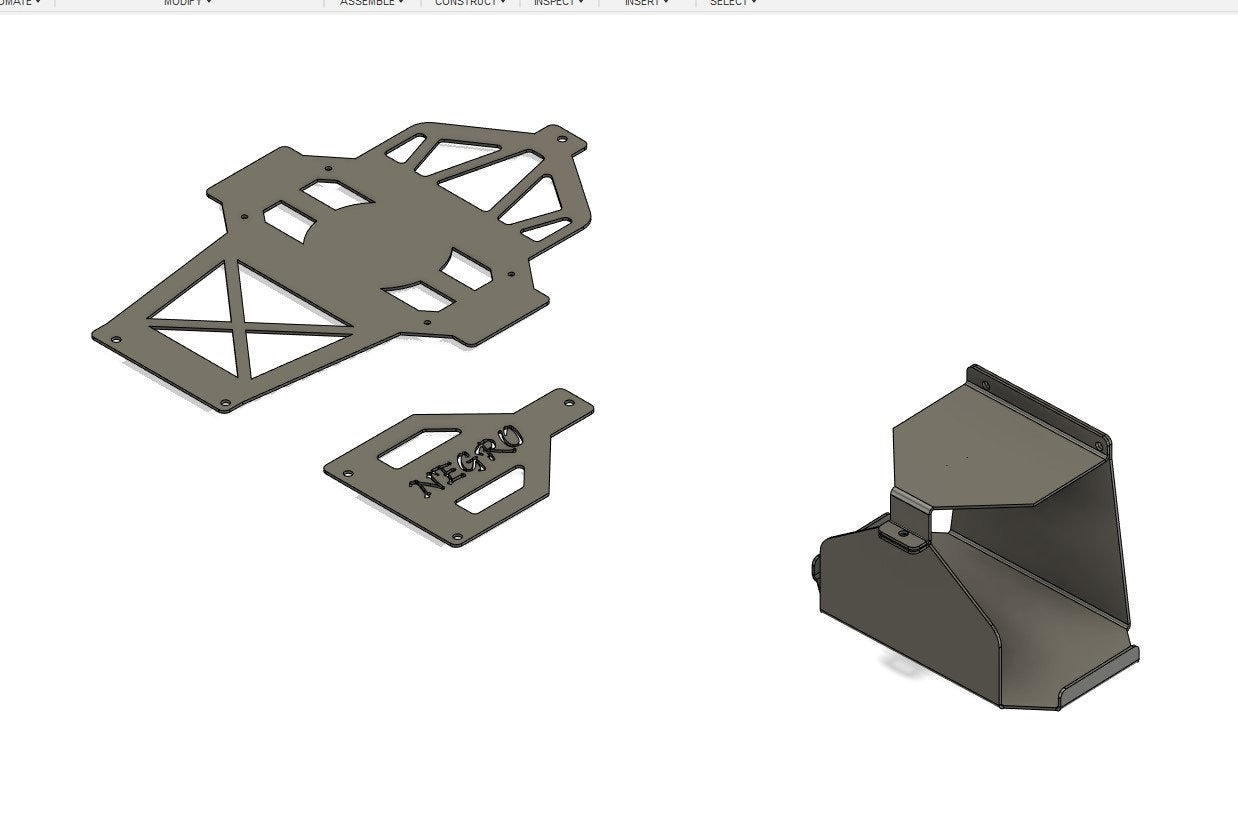The width and height of the screenshot is (1238, 821).
Task: Open the INSERT toolbar dropdown
Action: 646,3
